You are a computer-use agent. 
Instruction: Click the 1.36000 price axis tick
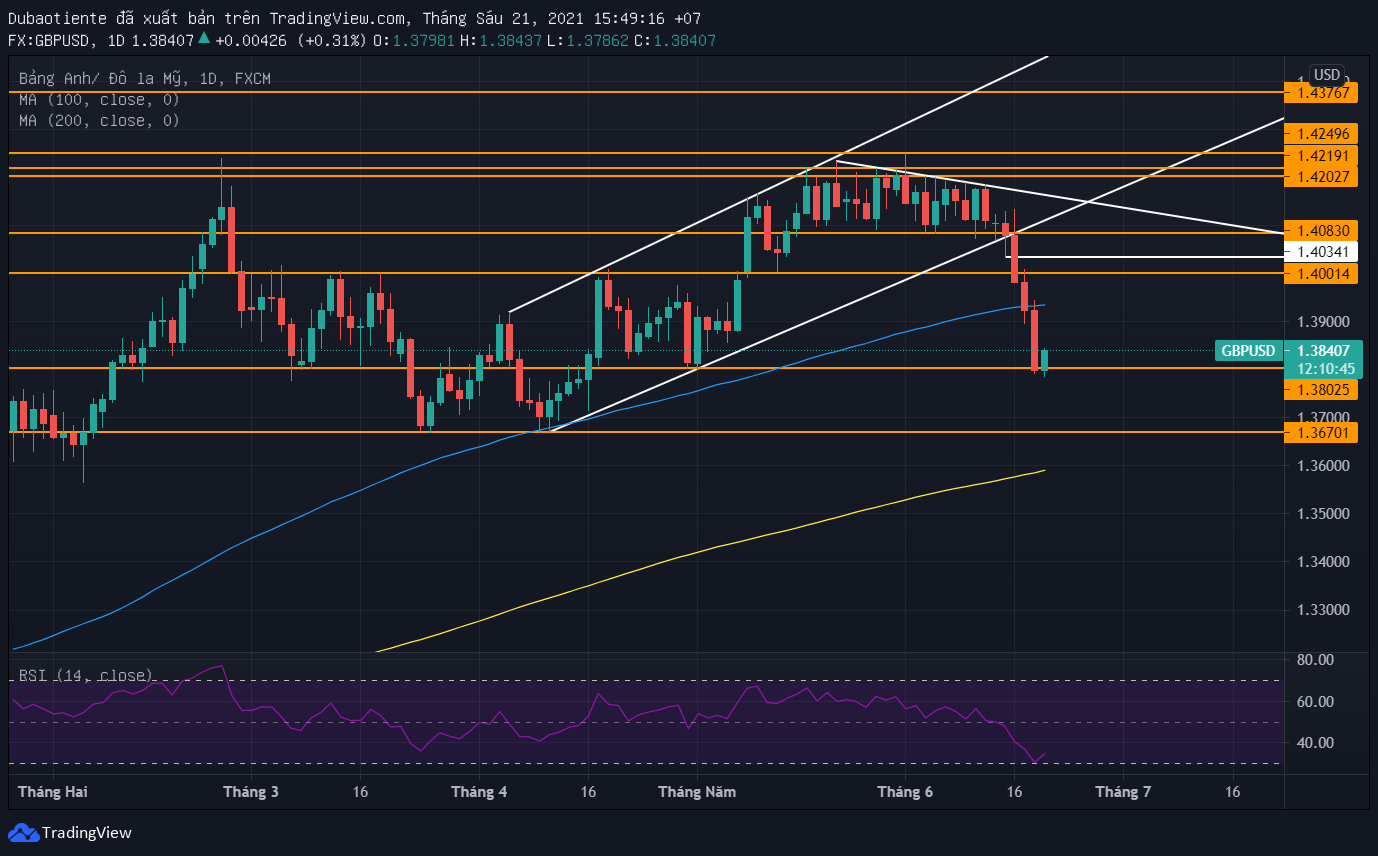tap(1323, 466)
